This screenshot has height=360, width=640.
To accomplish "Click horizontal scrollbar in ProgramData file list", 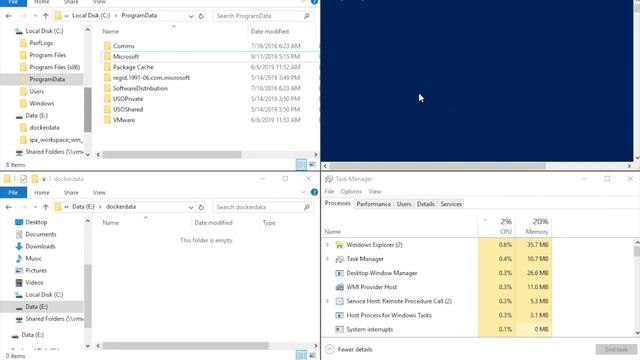I will pyautogui.click(x=172, y=155).
